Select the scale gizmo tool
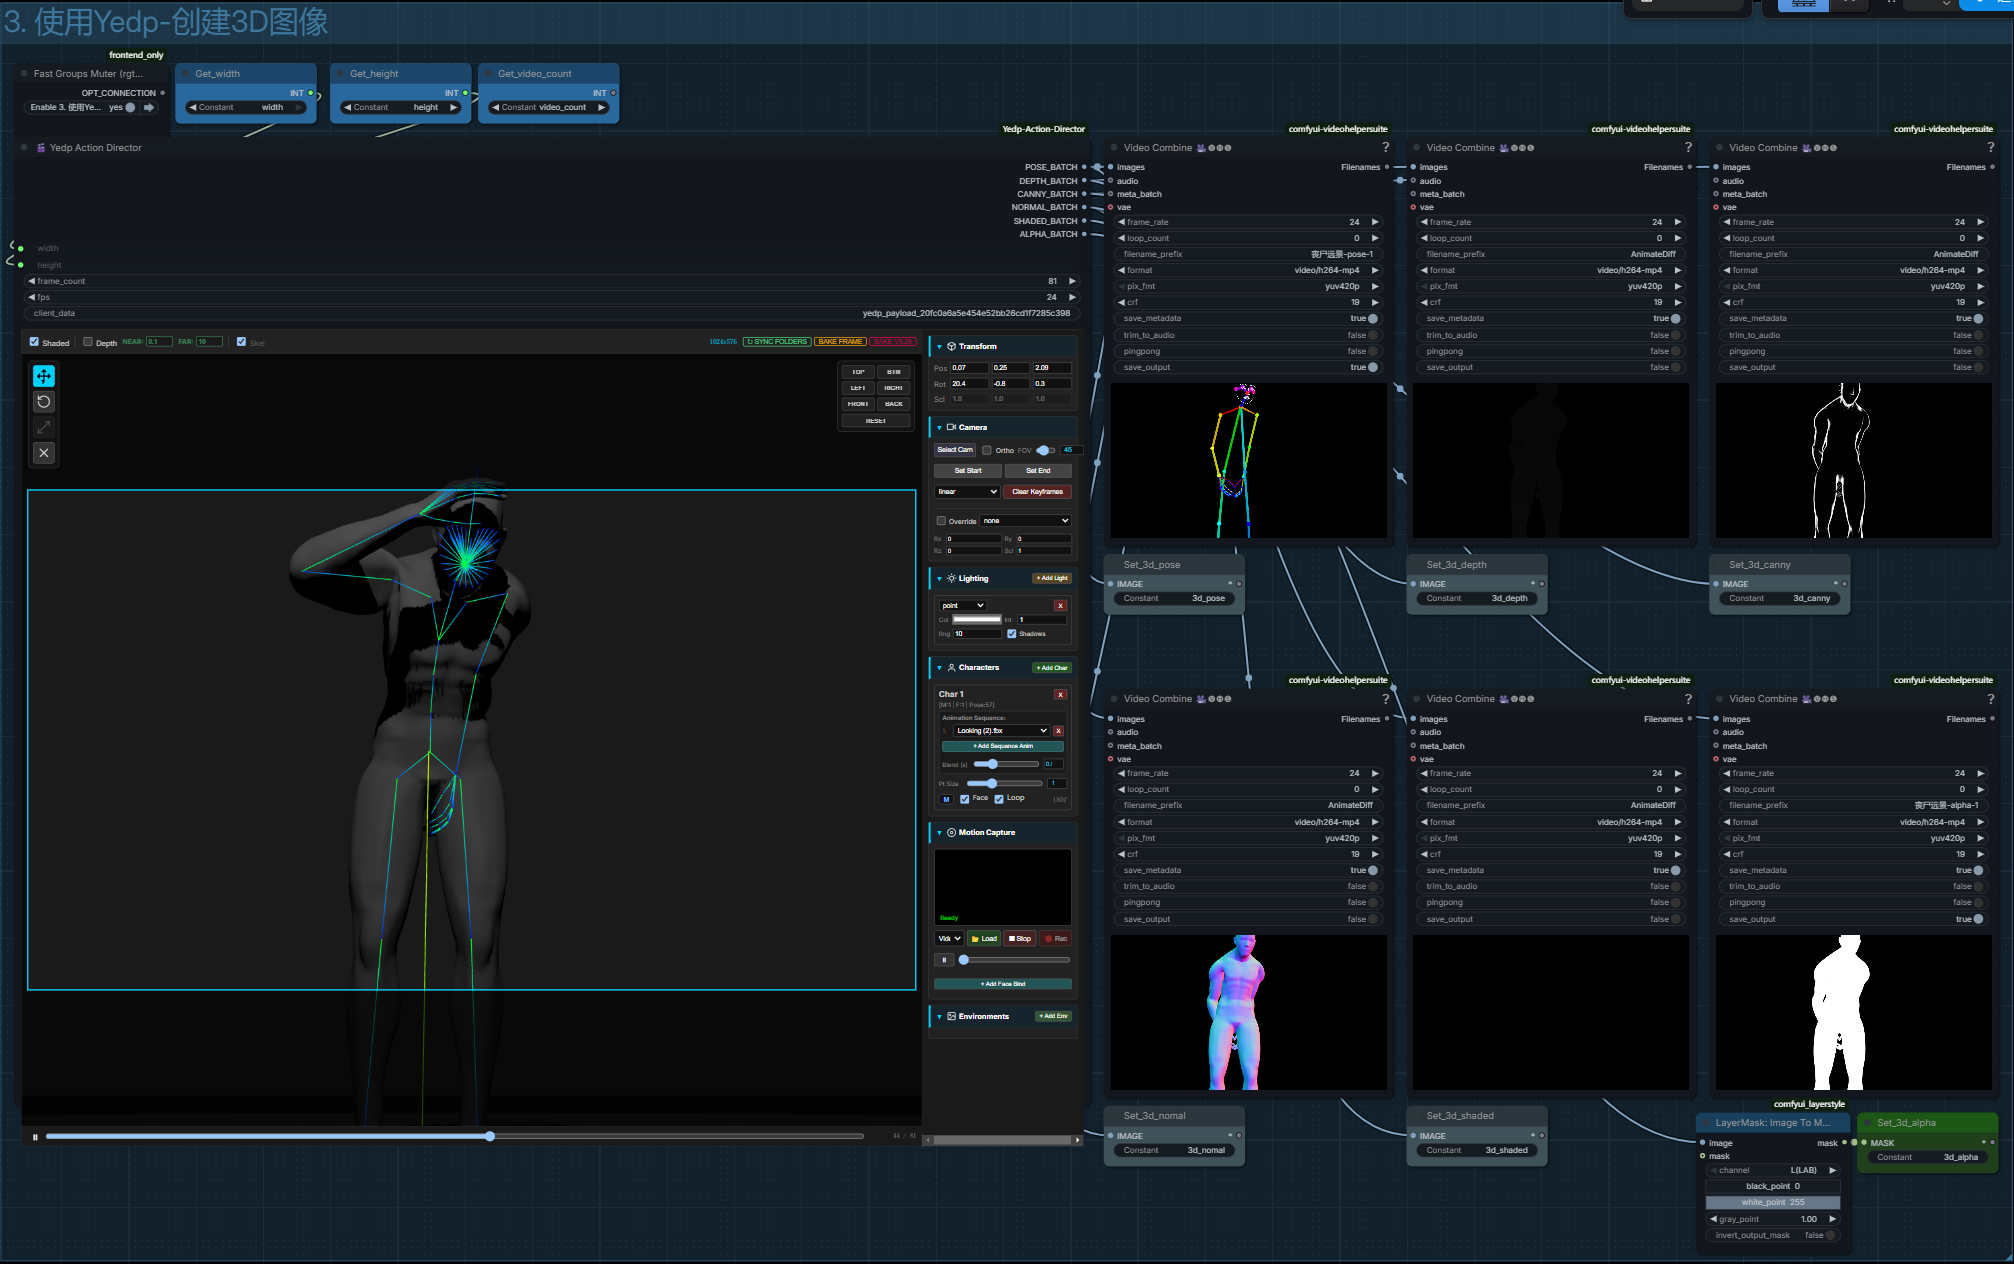 point(44,427)
